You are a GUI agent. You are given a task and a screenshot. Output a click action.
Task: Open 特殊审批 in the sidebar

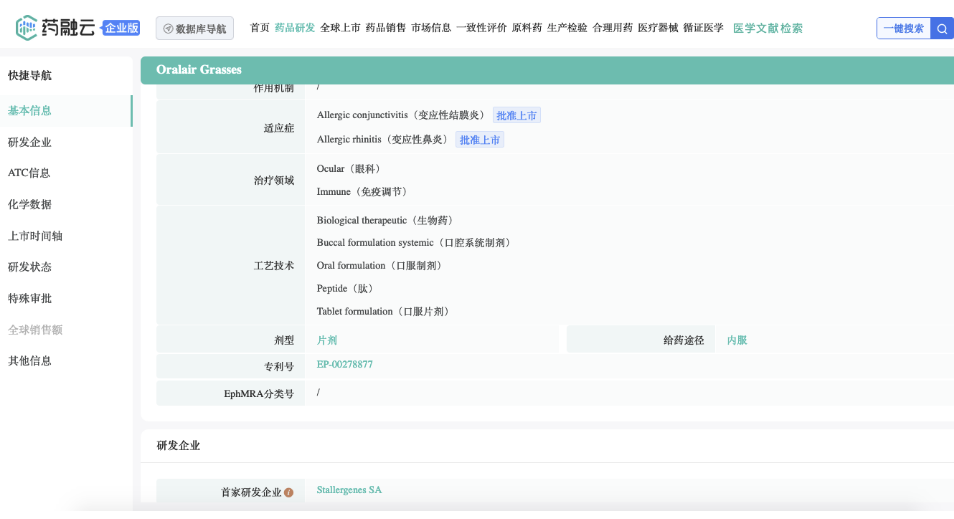tap(30, 298)
